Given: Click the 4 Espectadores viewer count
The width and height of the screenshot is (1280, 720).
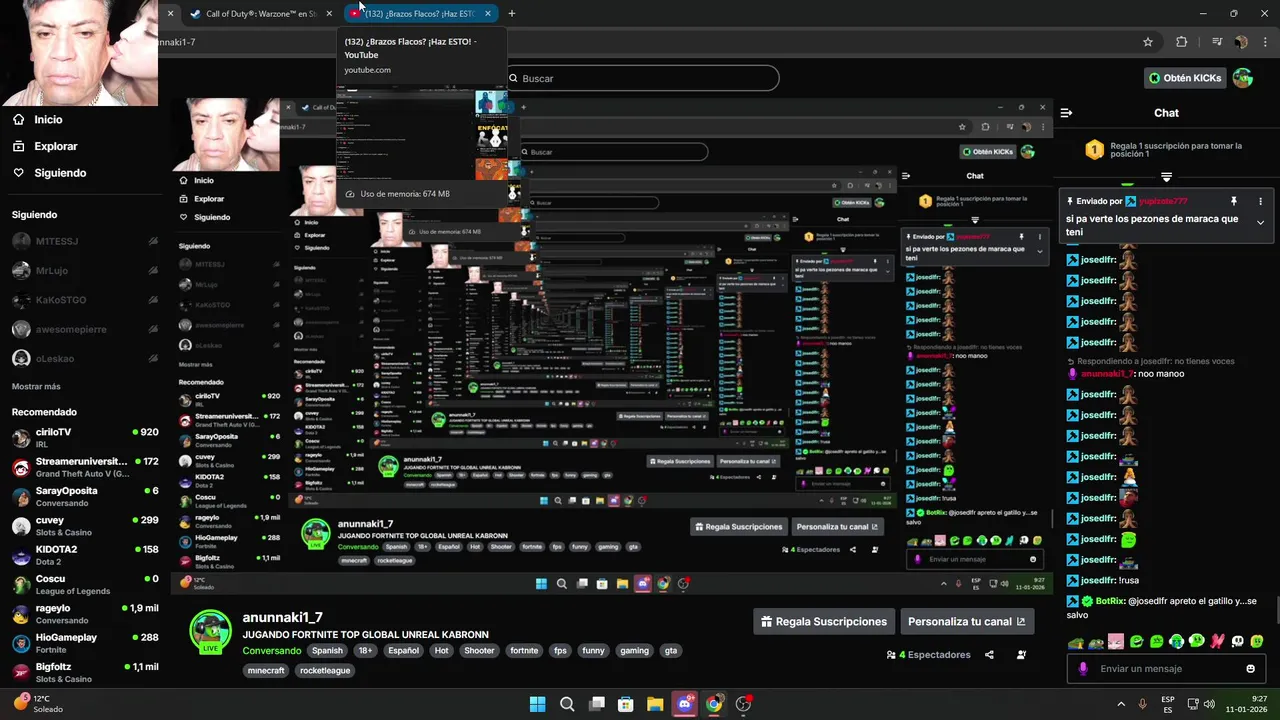Looking at the screenshot, I should (x=928, y=655).
